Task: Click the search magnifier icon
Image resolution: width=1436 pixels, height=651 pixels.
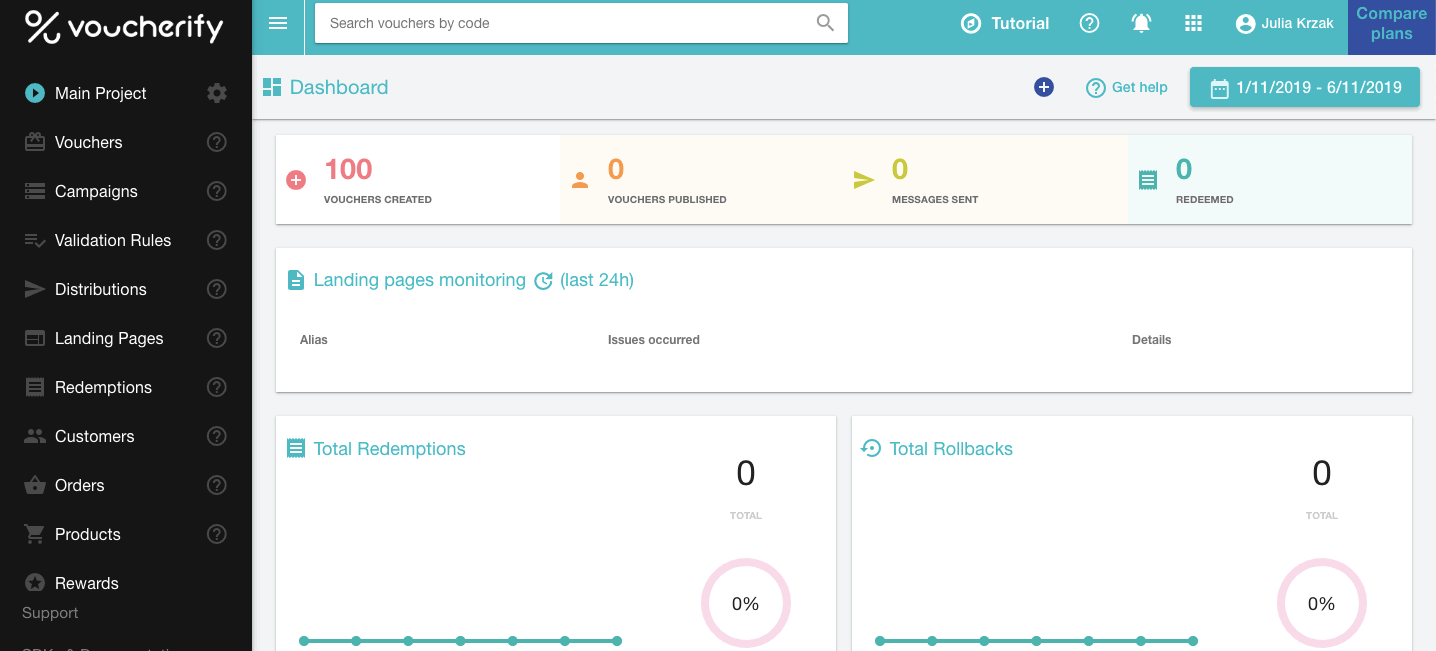Action: pyautogui.click(x=824, y=22)
